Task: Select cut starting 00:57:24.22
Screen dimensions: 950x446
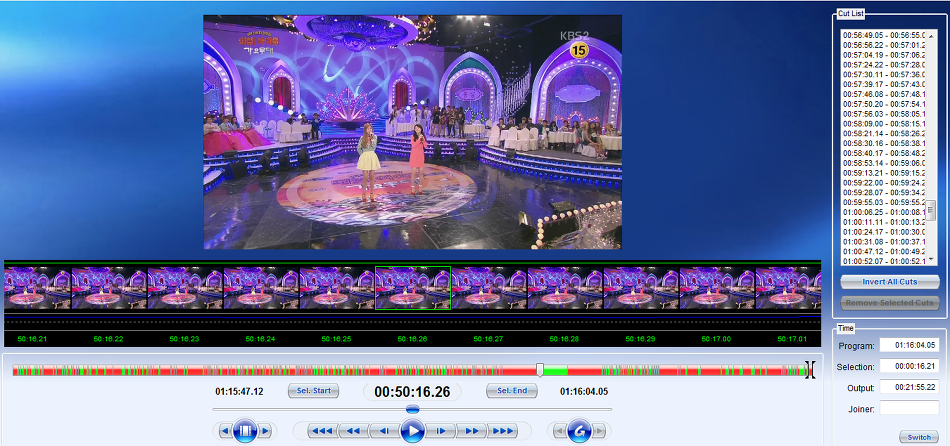Action: point(883,64)
